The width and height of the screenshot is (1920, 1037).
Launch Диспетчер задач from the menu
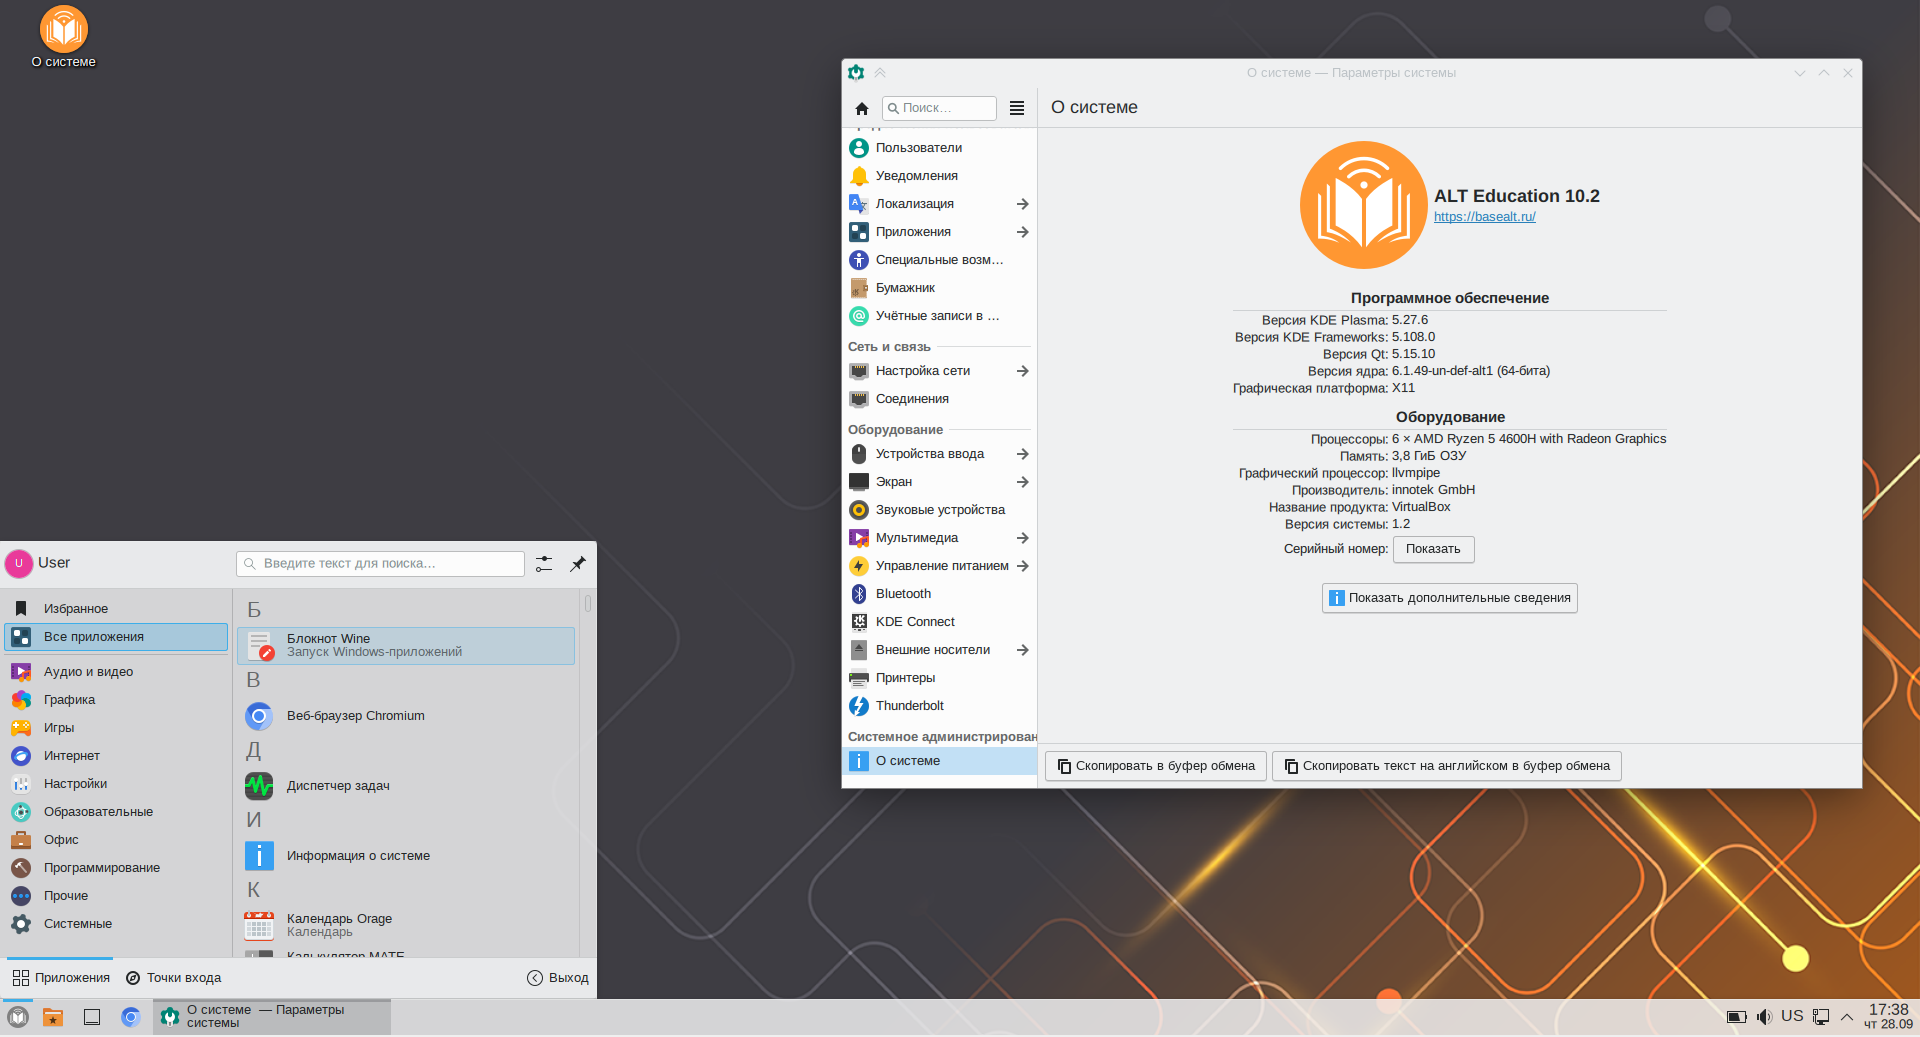pyautogui.click(x=406, y=786)
